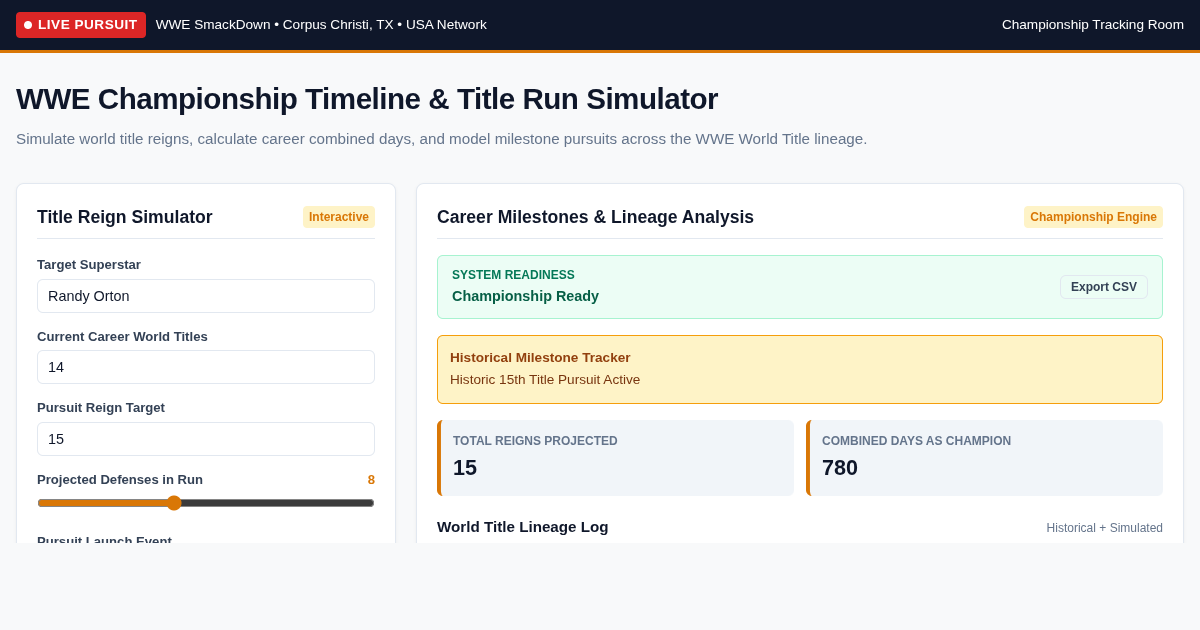Click the Career Milestones & Lineage Analysis heading
The width and height of the screenshot is (1200, 630).
click(595, 217)
